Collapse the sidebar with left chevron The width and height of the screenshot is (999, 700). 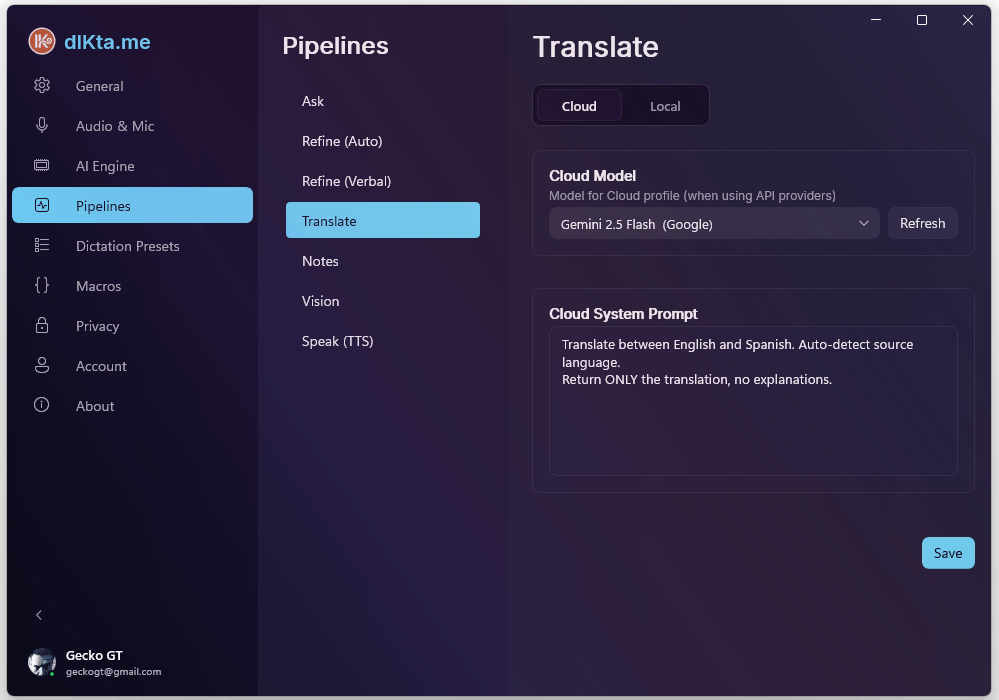click(39, 615)
